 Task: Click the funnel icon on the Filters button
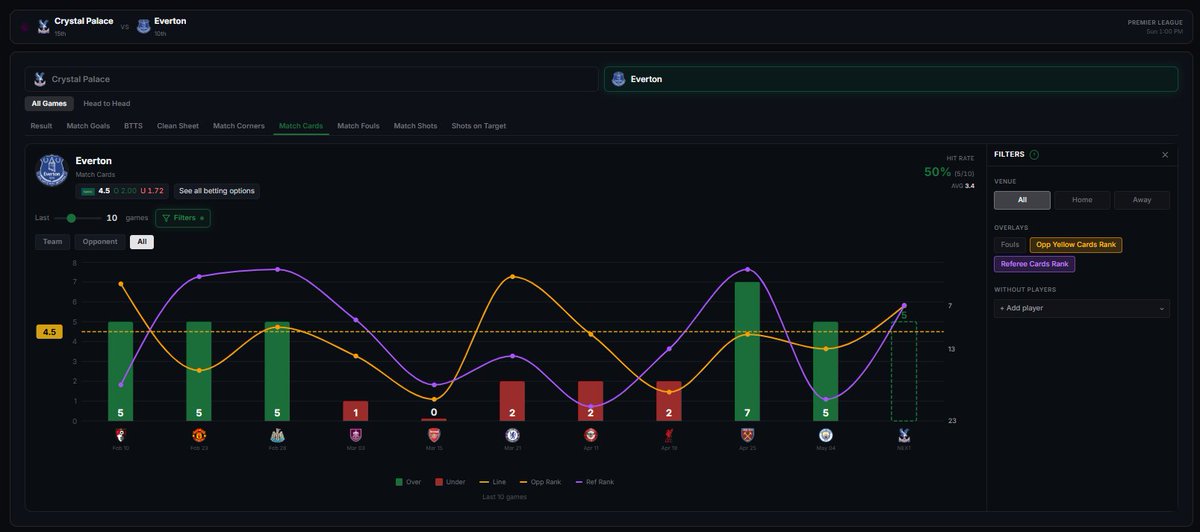(166, 217)
